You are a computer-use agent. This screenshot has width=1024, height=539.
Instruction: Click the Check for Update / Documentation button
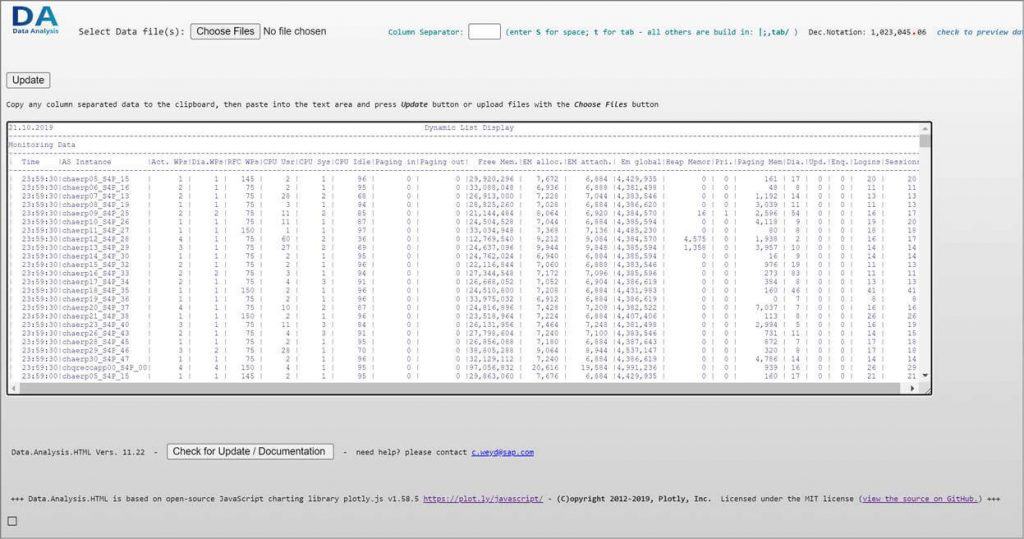tap(249, 451)
